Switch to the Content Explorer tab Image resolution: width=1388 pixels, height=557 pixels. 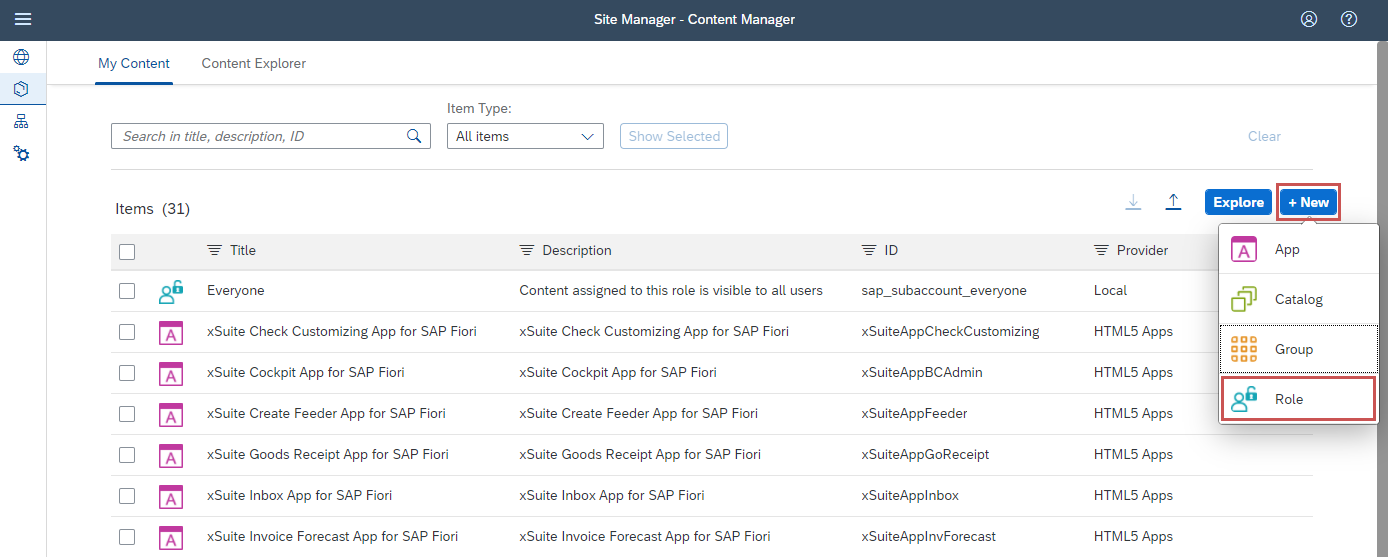(x=254, y=63)
